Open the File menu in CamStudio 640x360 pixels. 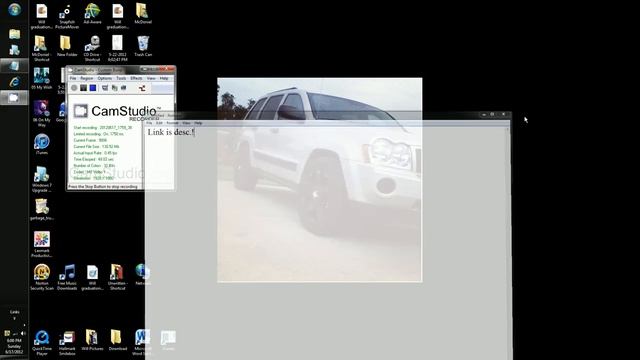(x=73, y=78)
